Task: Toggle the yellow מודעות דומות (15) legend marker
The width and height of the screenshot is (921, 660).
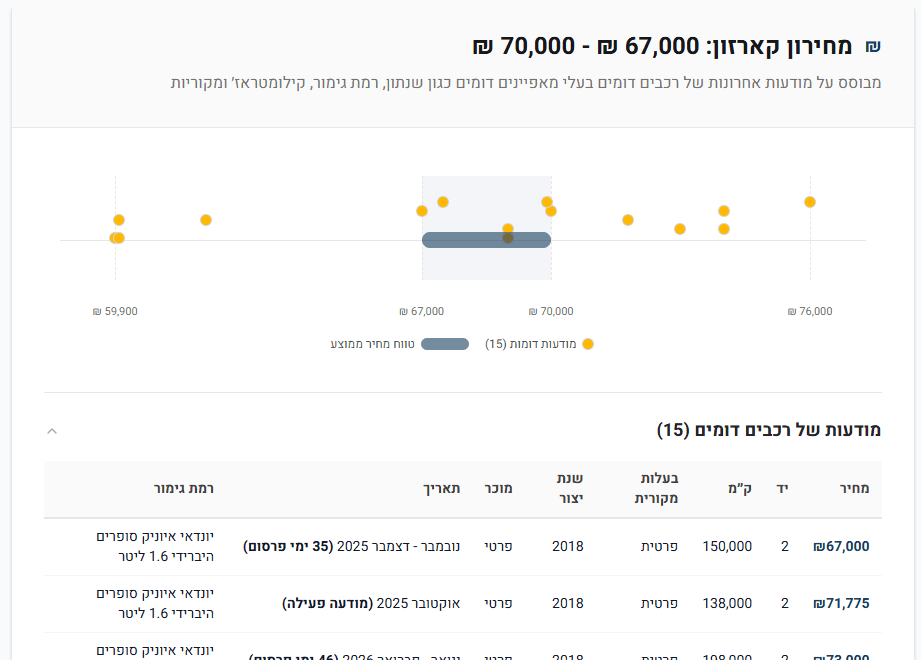Action: pyautogui.click(x=588, y=344)
